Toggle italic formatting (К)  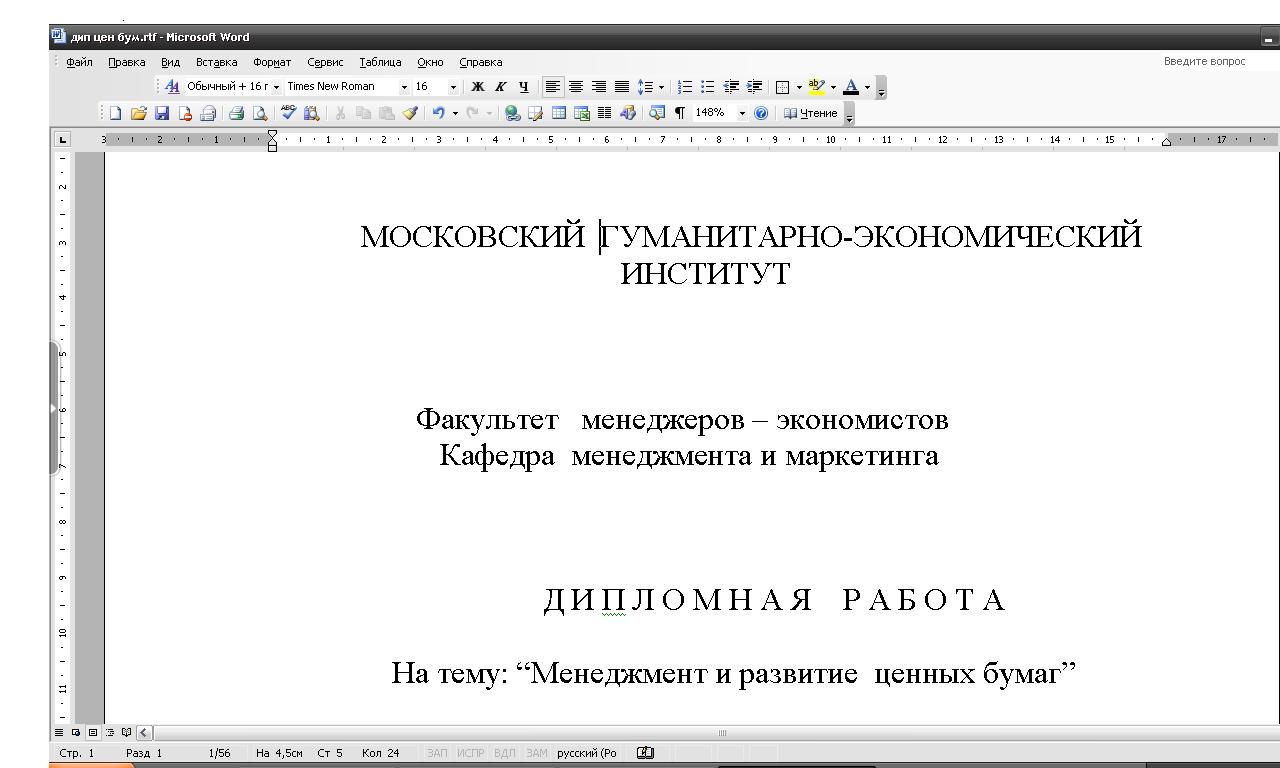501,87
